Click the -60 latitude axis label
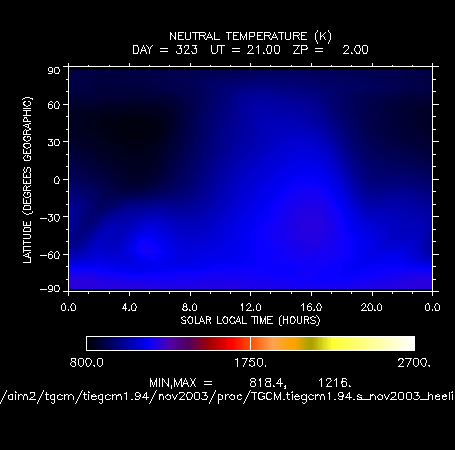Image resolution: width=455 pixels, height=450 pixels. click(50, 255)
